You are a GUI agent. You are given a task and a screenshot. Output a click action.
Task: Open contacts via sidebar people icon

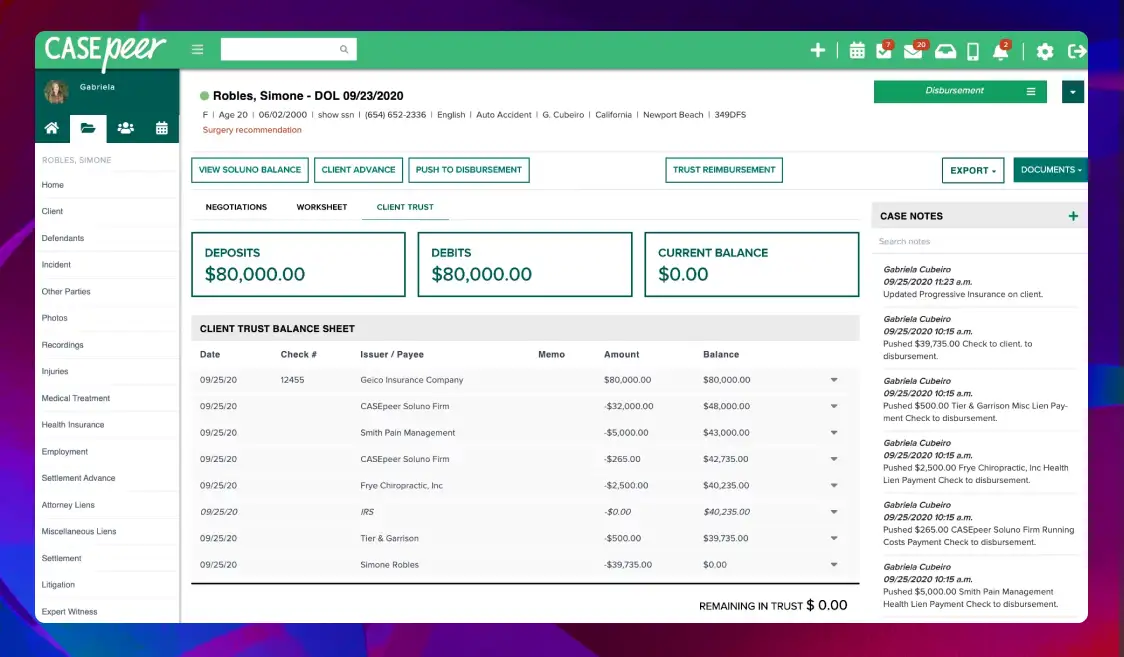[124, 129]
